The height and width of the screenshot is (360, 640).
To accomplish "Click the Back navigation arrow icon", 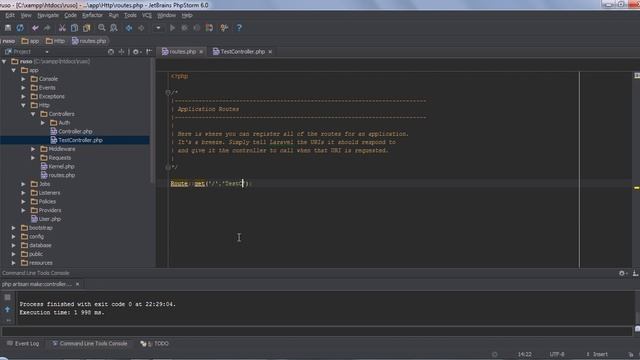I will pos(129,28).
